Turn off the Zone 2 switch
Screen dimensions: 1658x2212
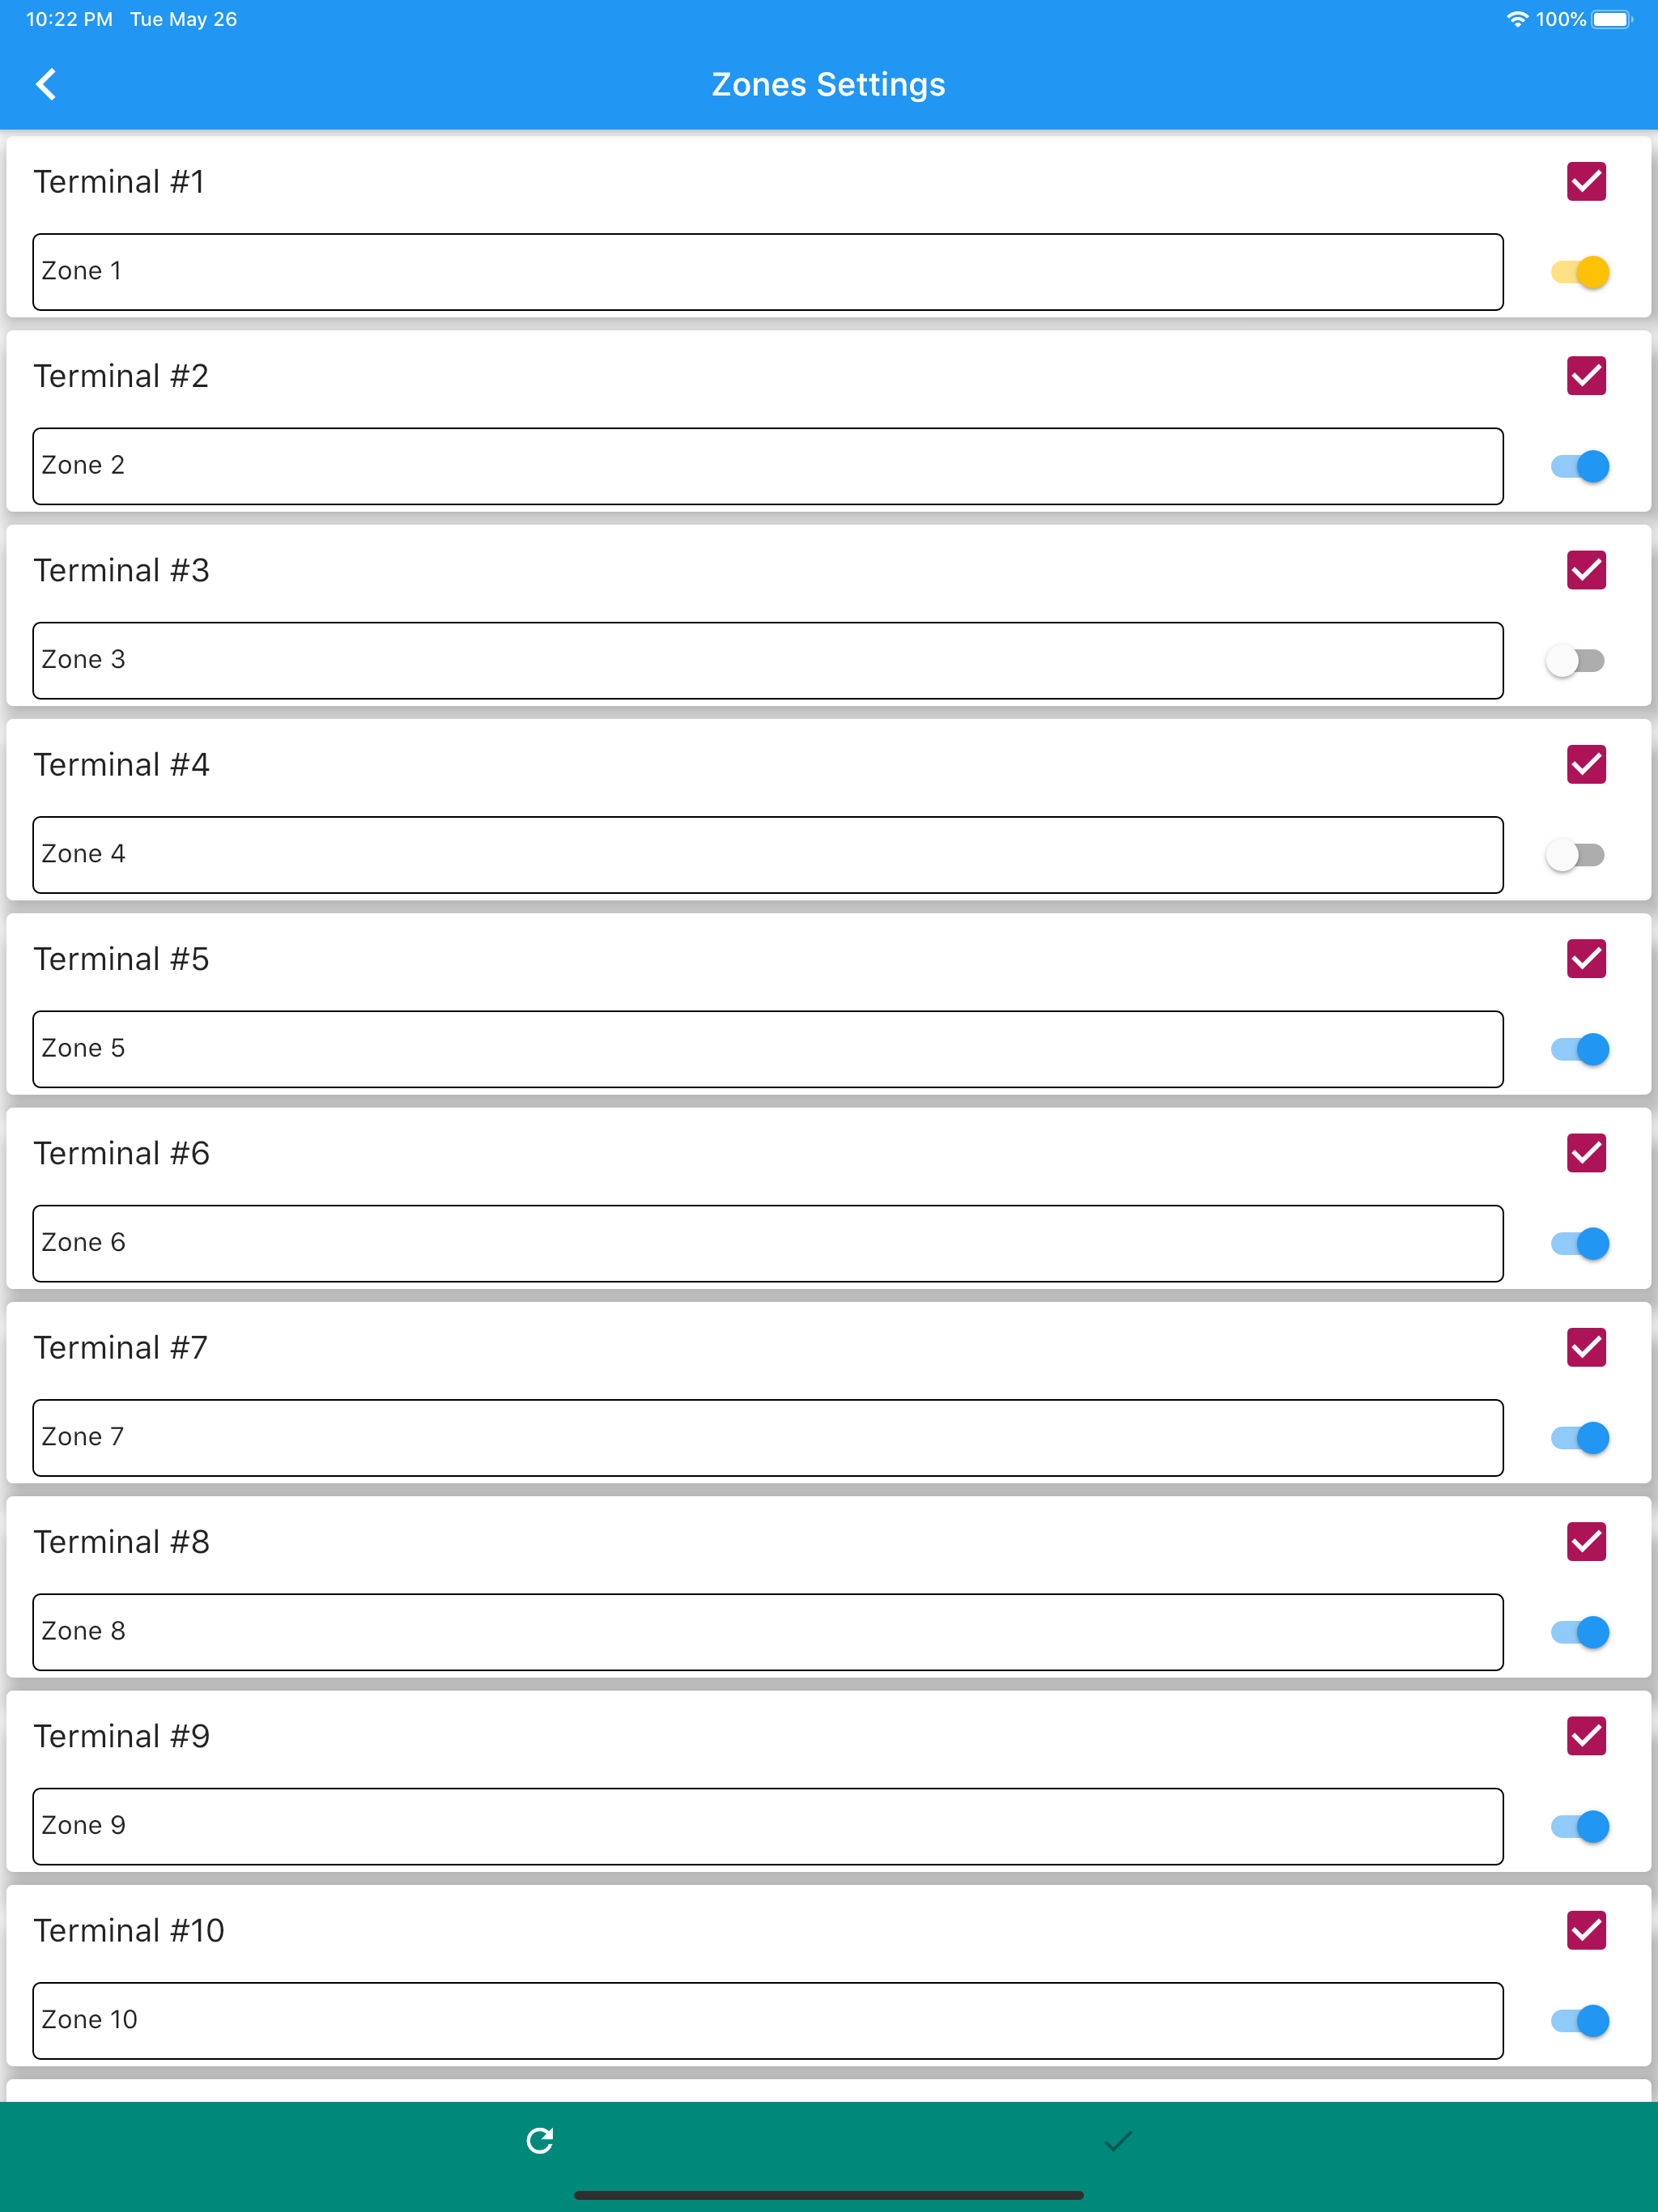pyautogui.click(x=1580, y=466)
